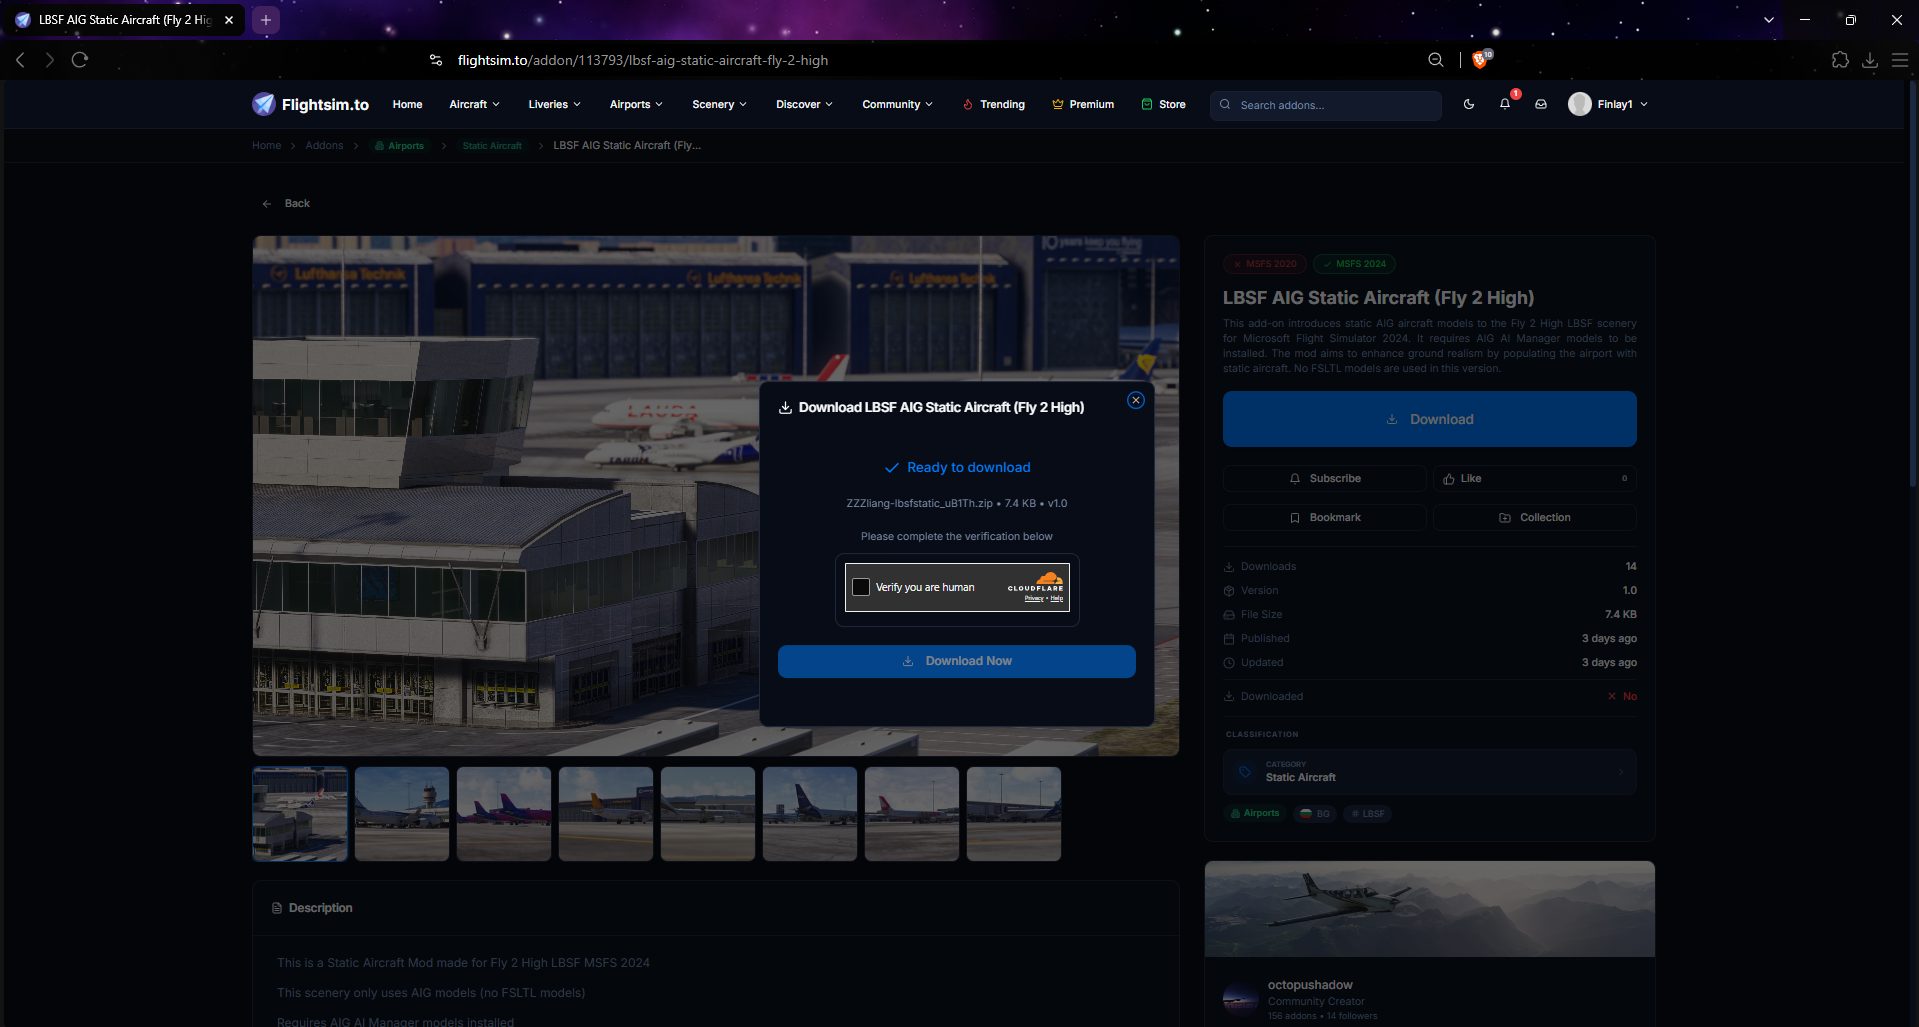Toggle Bookmark for this addon
The height and width of the screenshot is (1027, 1919).
click(x=1324, y=517)
